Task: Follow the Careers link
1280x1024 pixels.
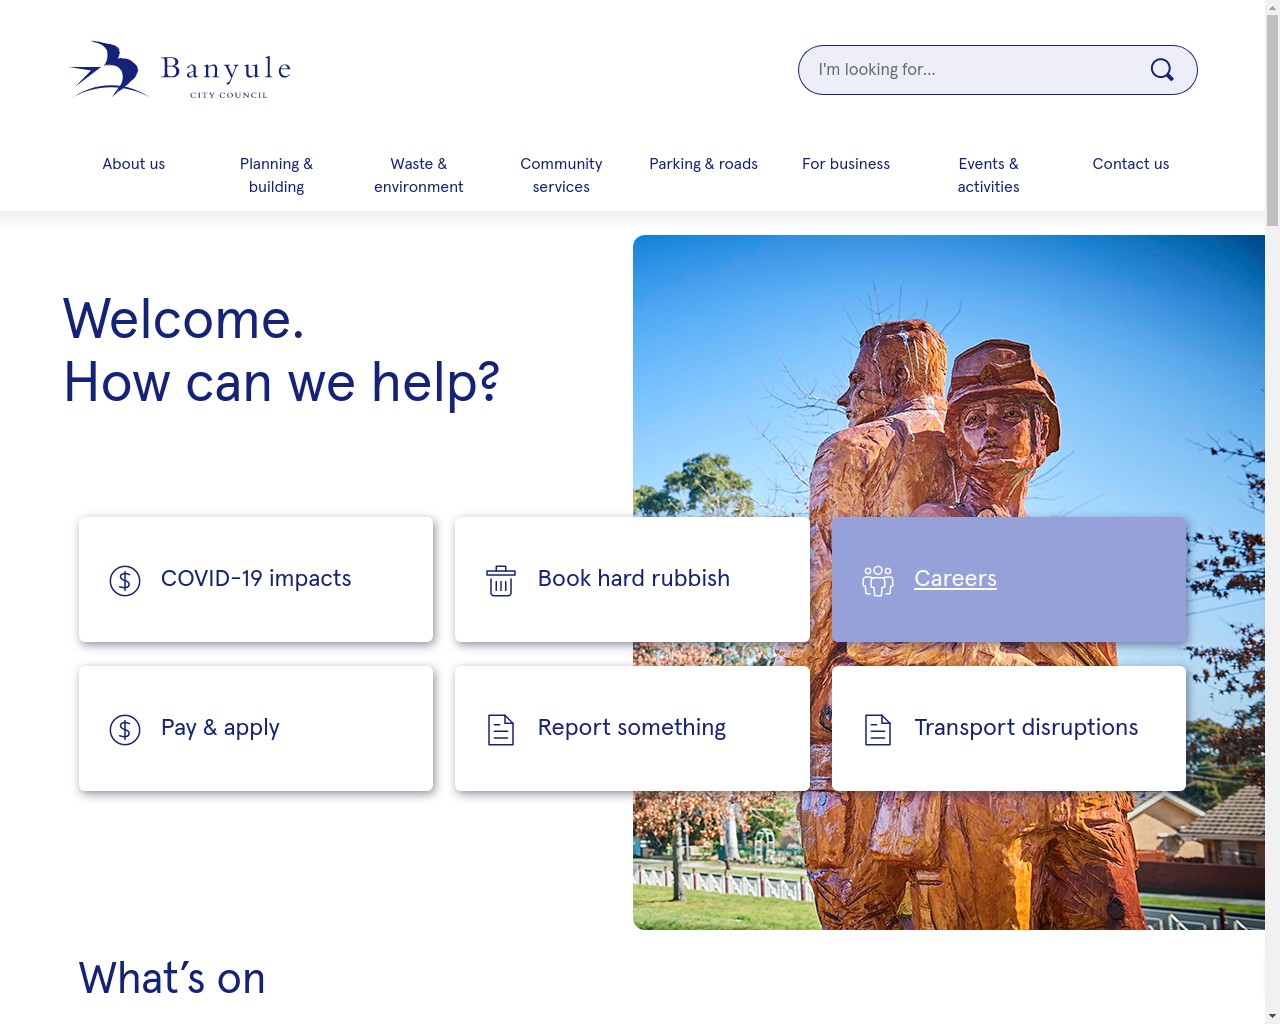Action: coord(955,578)
